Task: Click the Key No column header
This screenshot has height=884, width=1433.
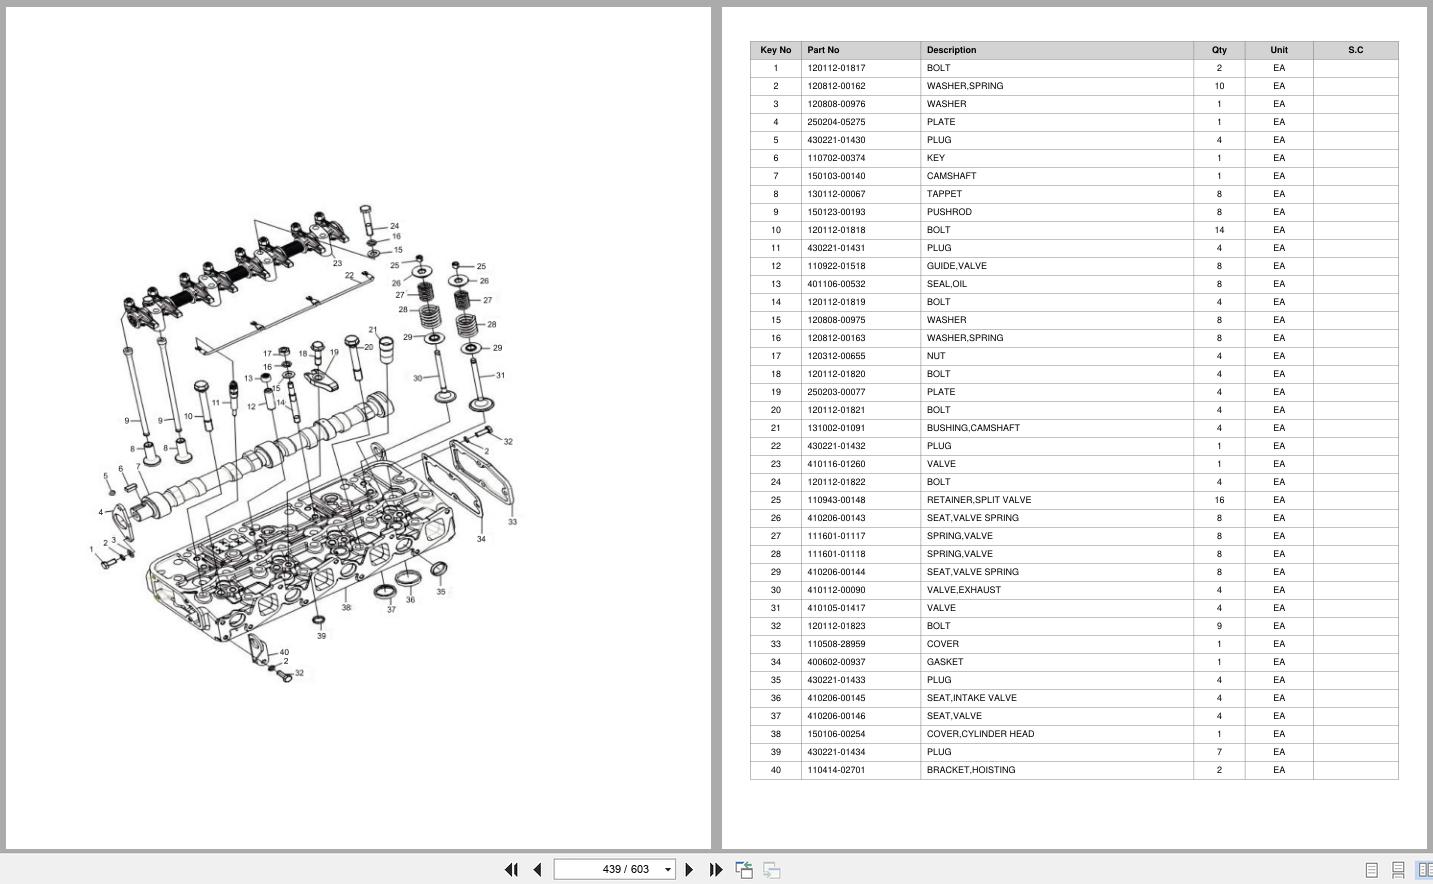Action: (776, 50)
